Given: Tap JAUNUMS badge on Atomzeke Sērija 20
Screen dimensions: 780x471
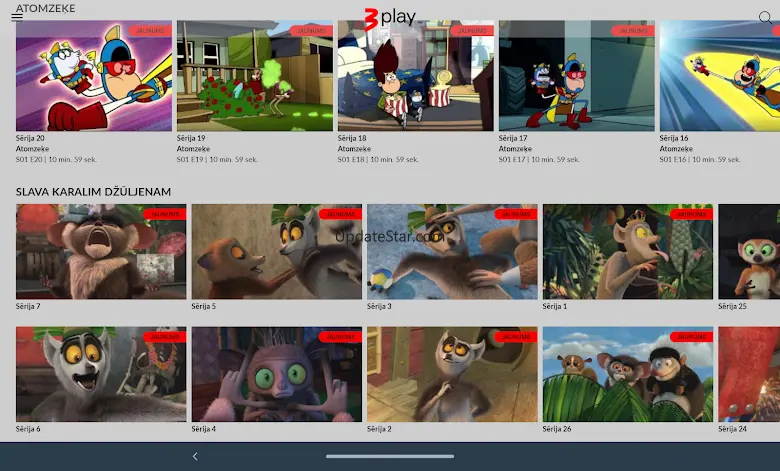Looking at the screenshot, I should pos(150,31).
